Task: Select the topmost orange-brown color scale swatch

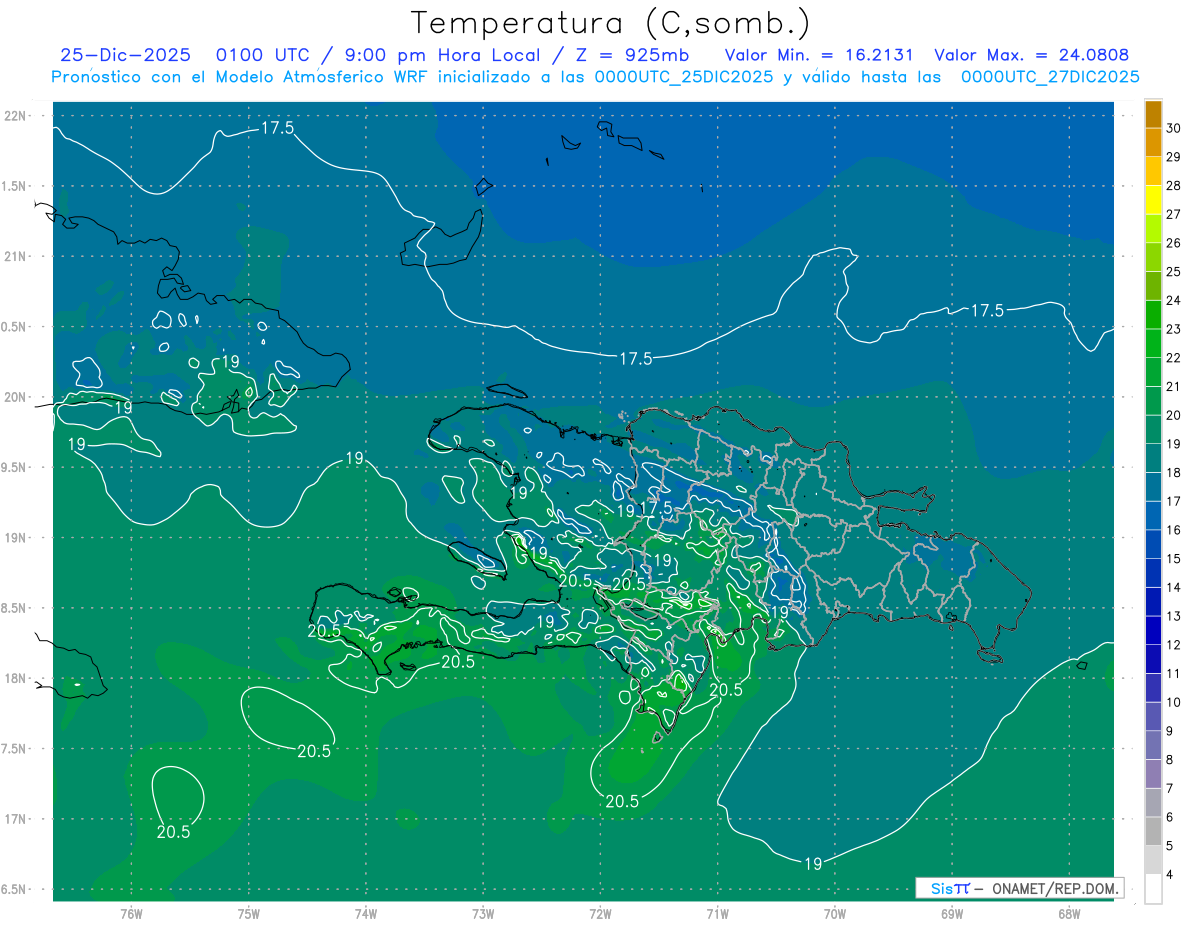Action: tap(1153, 114)
